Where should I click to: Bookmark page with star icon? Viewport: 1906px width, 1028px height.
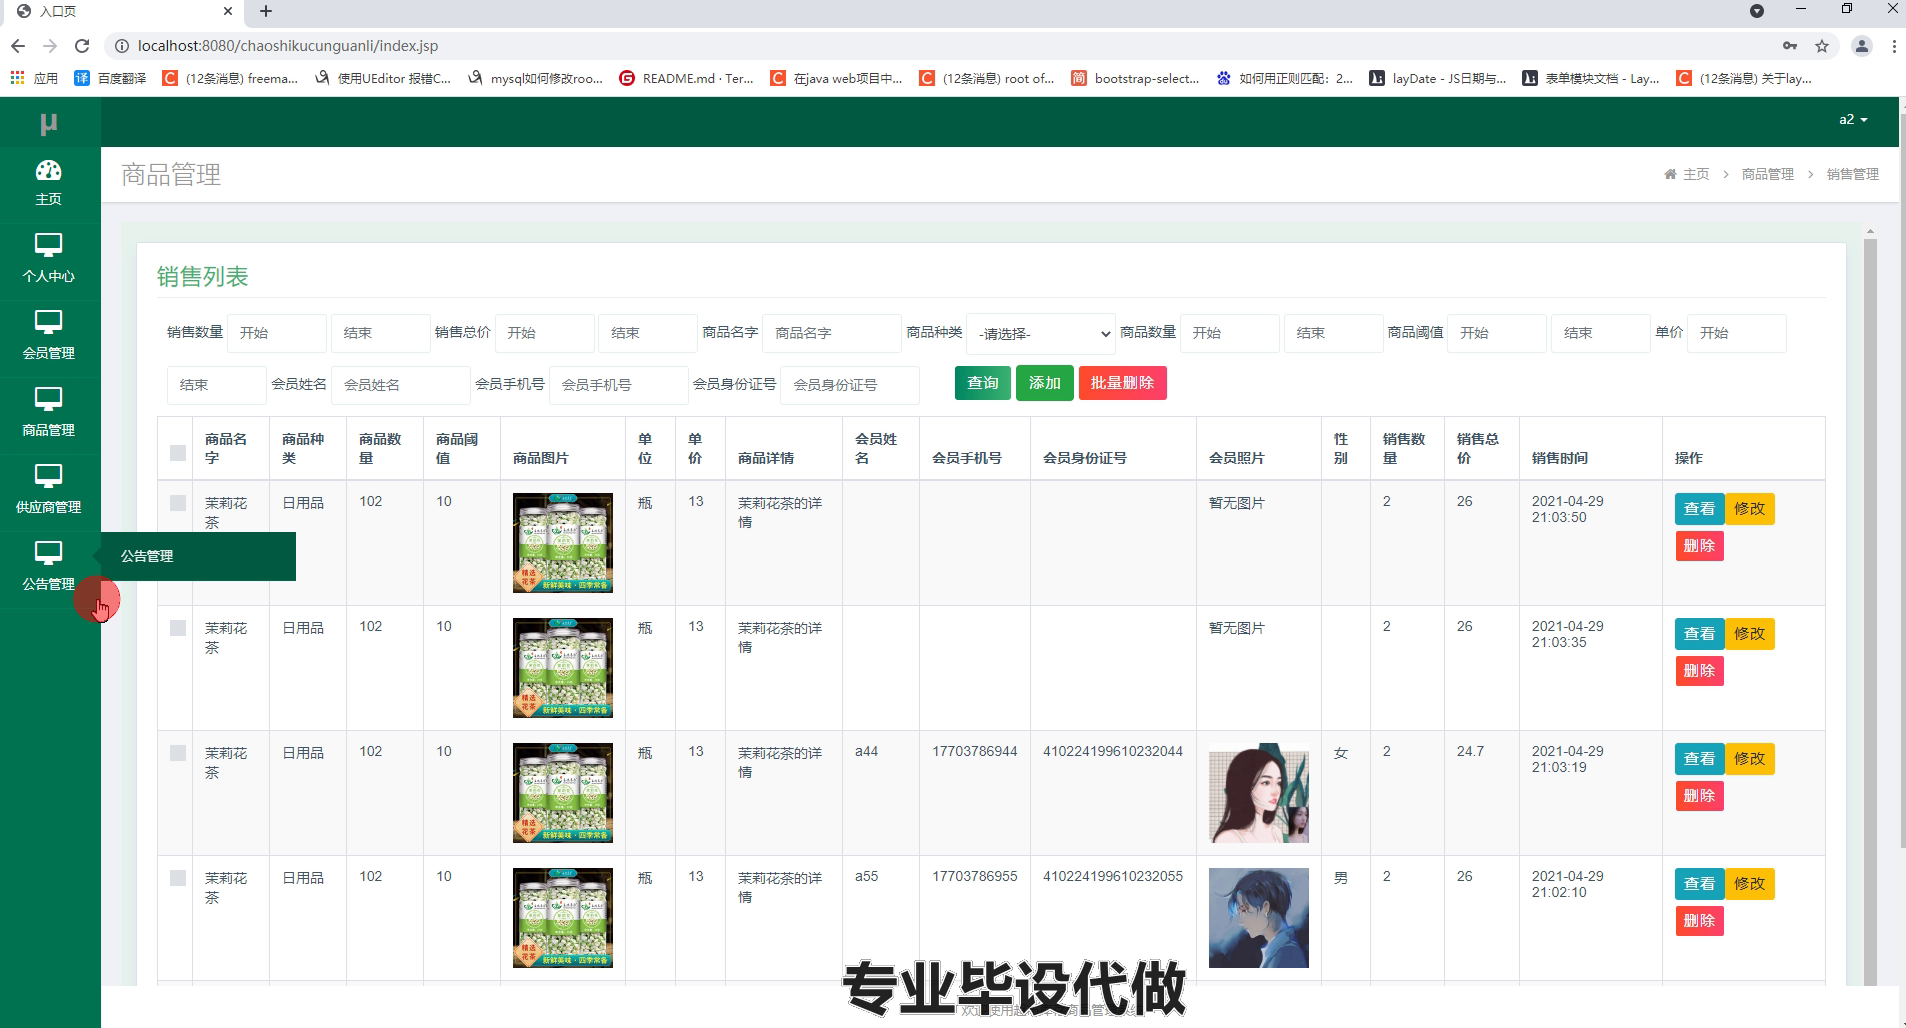(1822, 46)
